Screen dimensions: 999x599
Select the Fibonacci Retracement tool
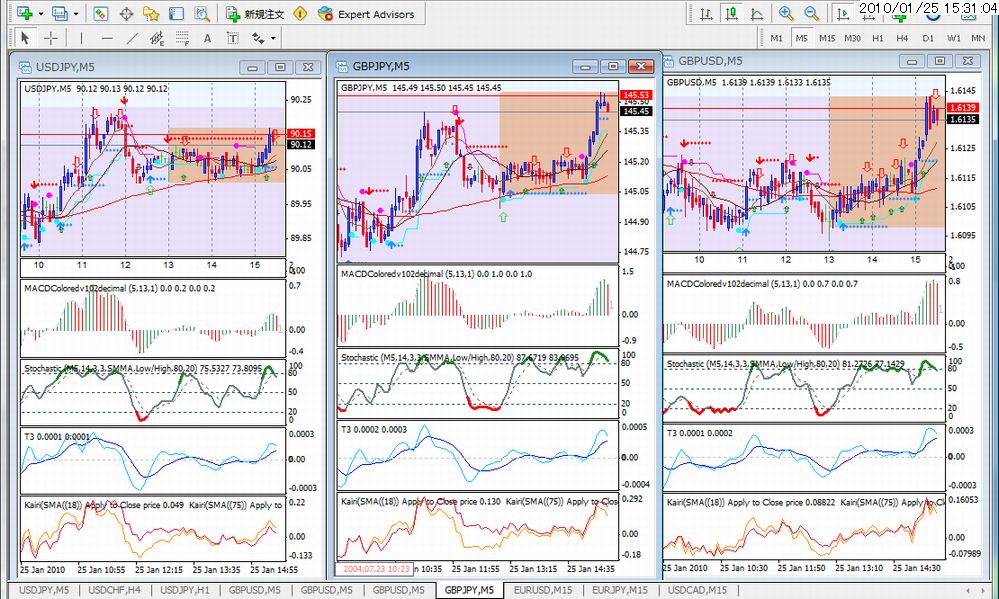pos(182,38)
